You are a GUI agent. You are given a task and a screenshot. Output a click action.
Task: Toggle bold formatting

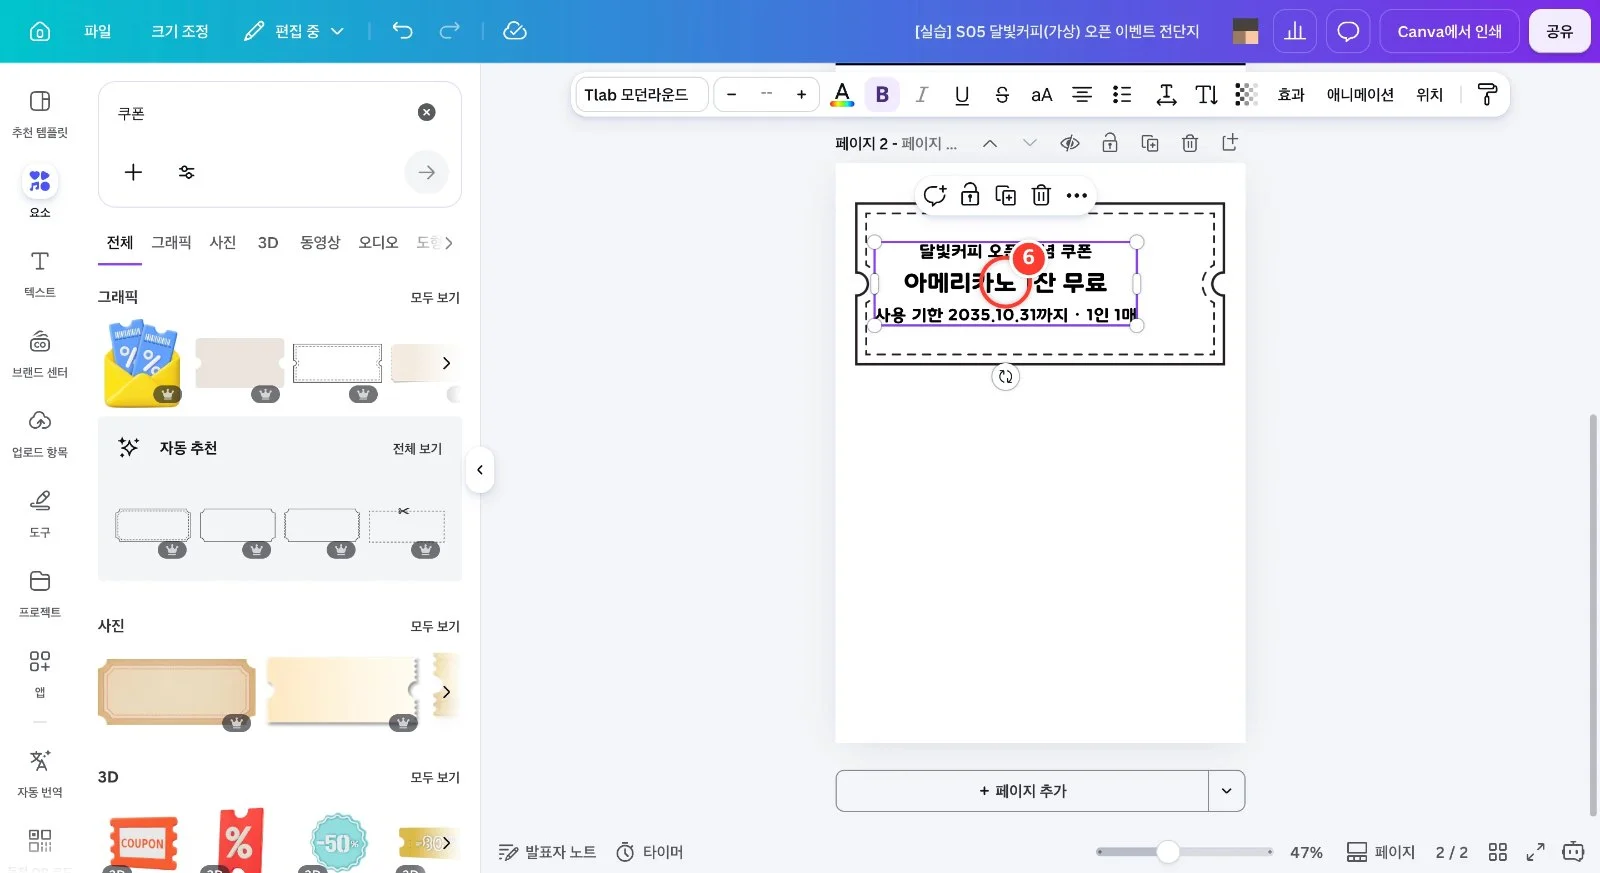coord(882,94)
